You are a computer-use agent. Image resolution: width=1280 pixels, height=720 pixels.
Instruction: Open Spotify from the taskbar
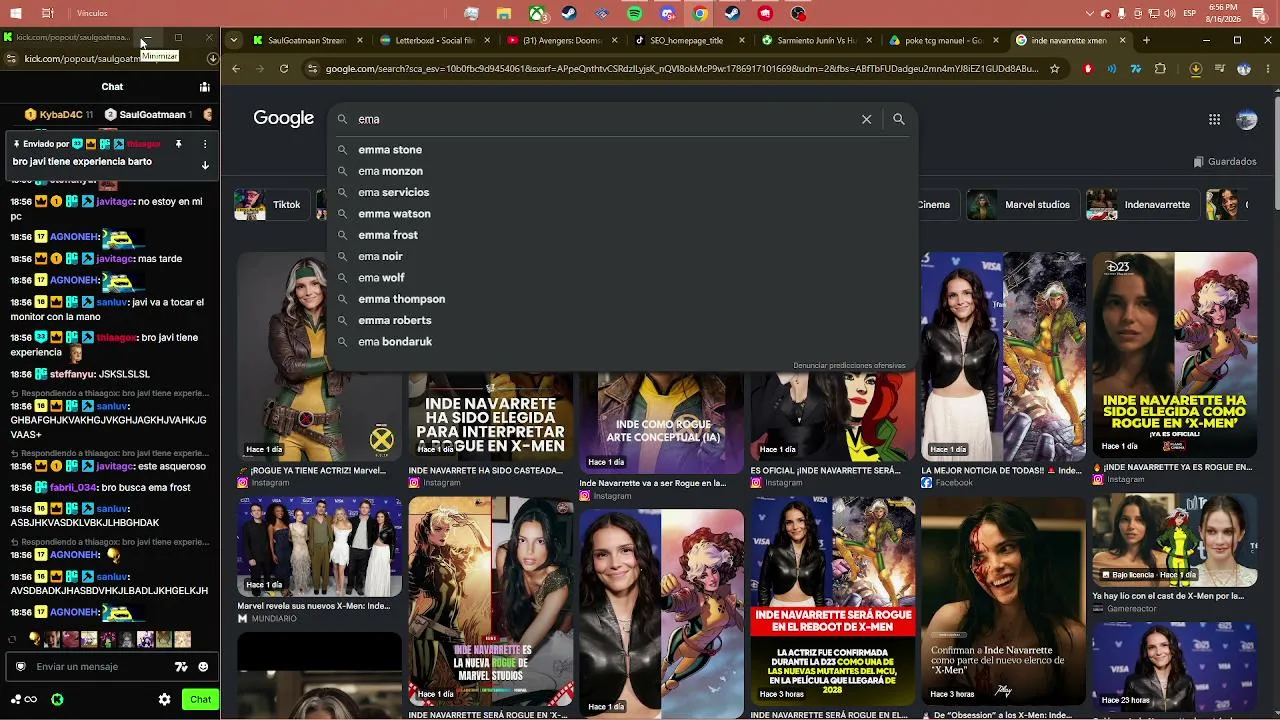point(635,14)
